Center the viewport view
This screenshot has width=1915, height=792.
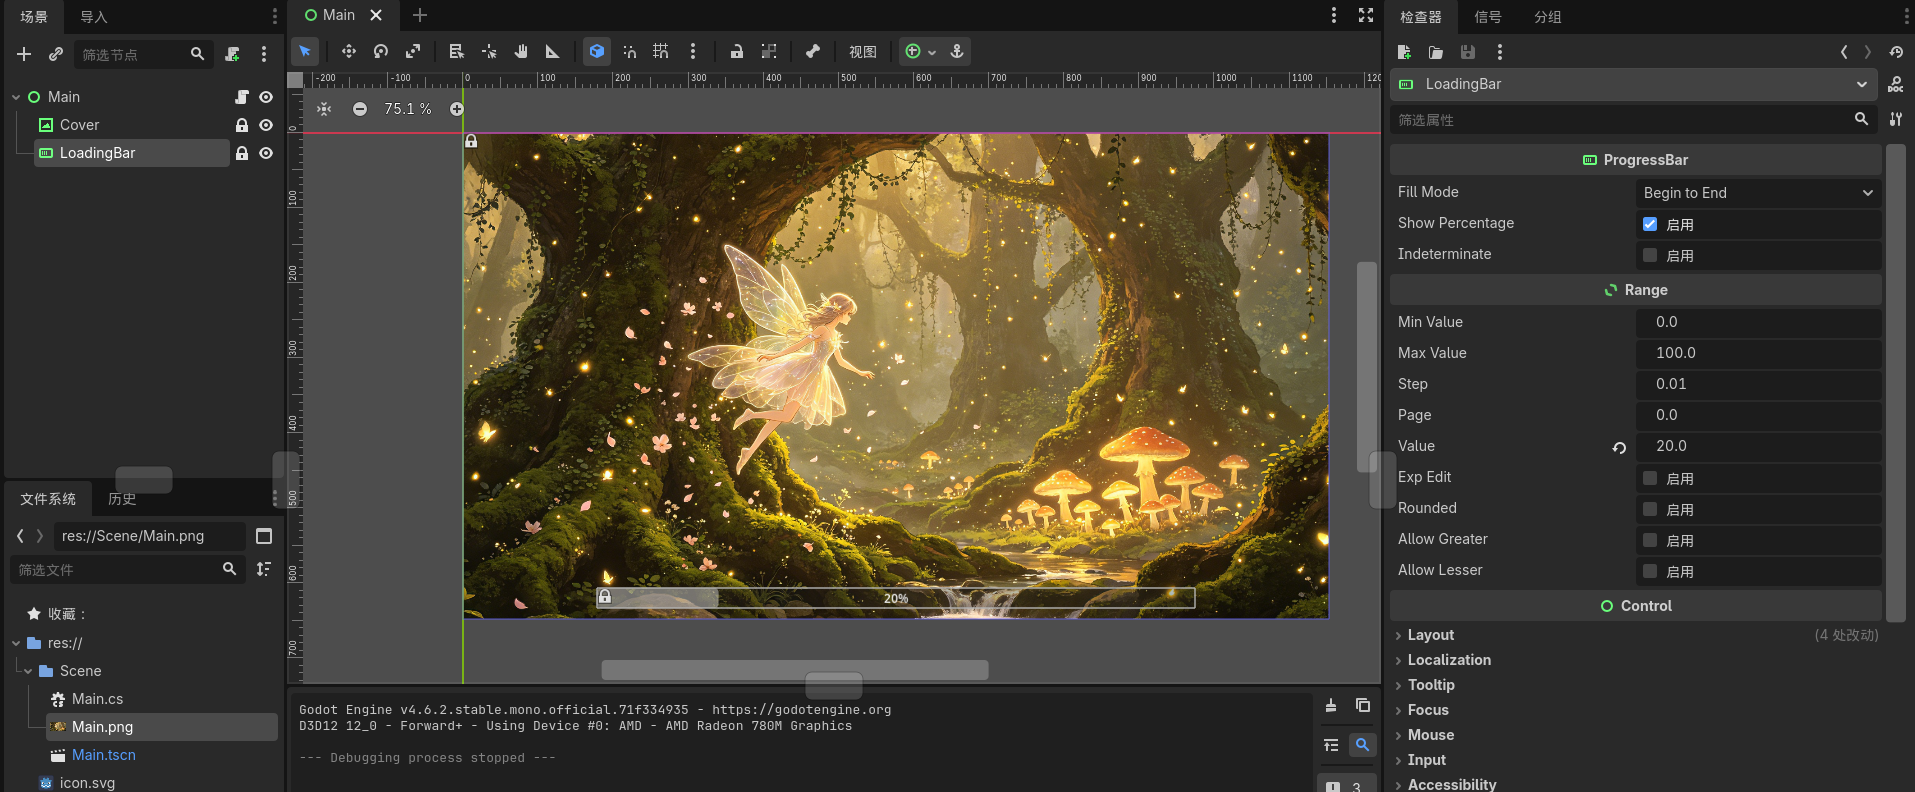[324, 109]
